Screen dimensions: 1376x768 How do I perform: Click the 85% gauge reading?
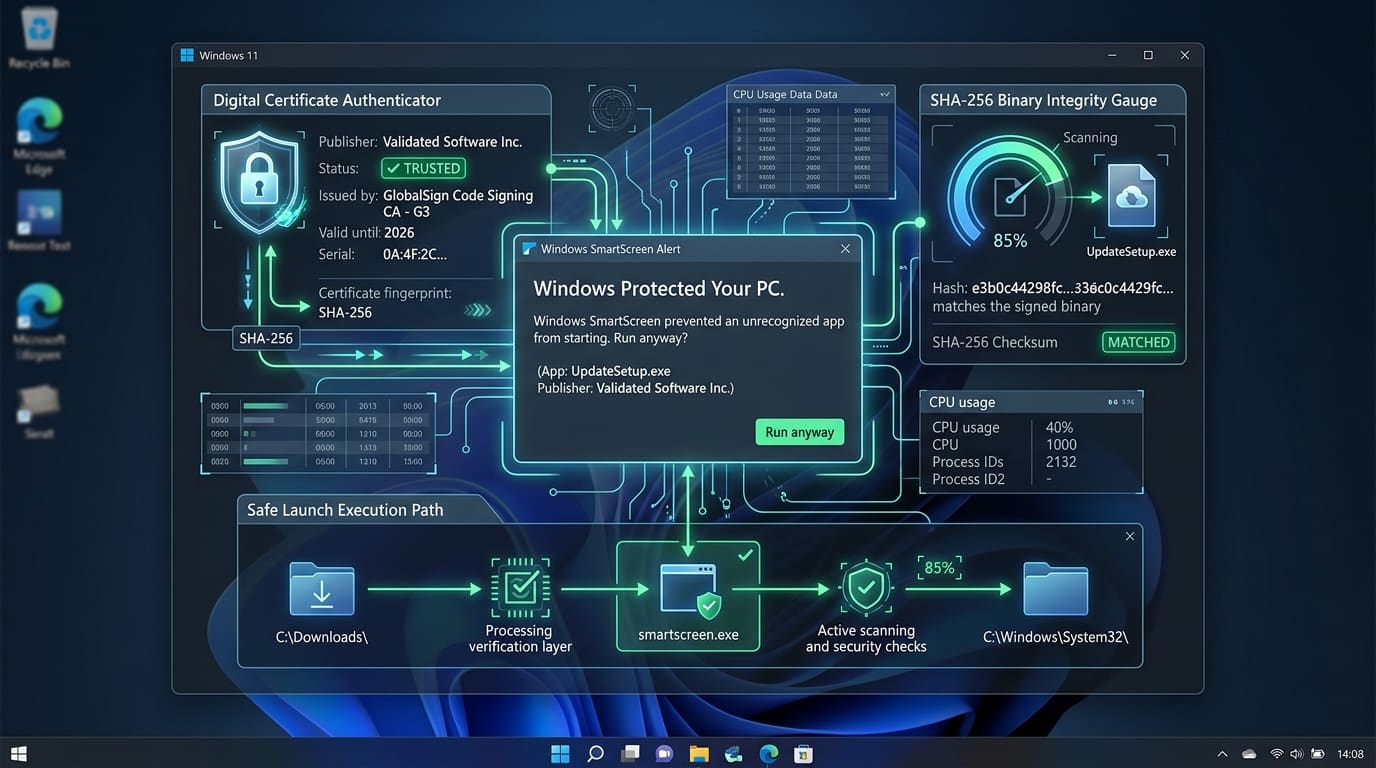[1010, 241]
